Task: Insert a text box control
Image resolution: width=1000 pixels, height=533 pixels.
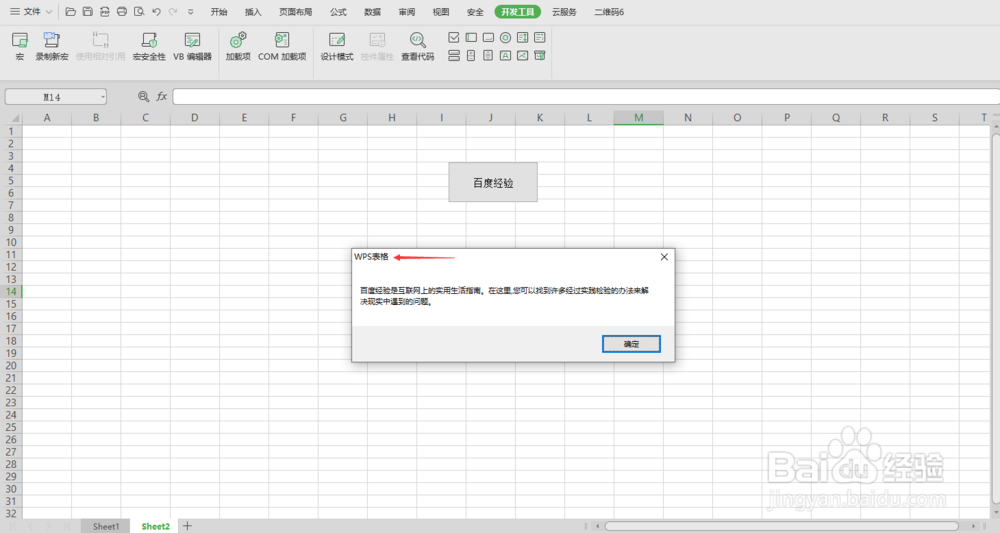Action: (x=471, y=38)
